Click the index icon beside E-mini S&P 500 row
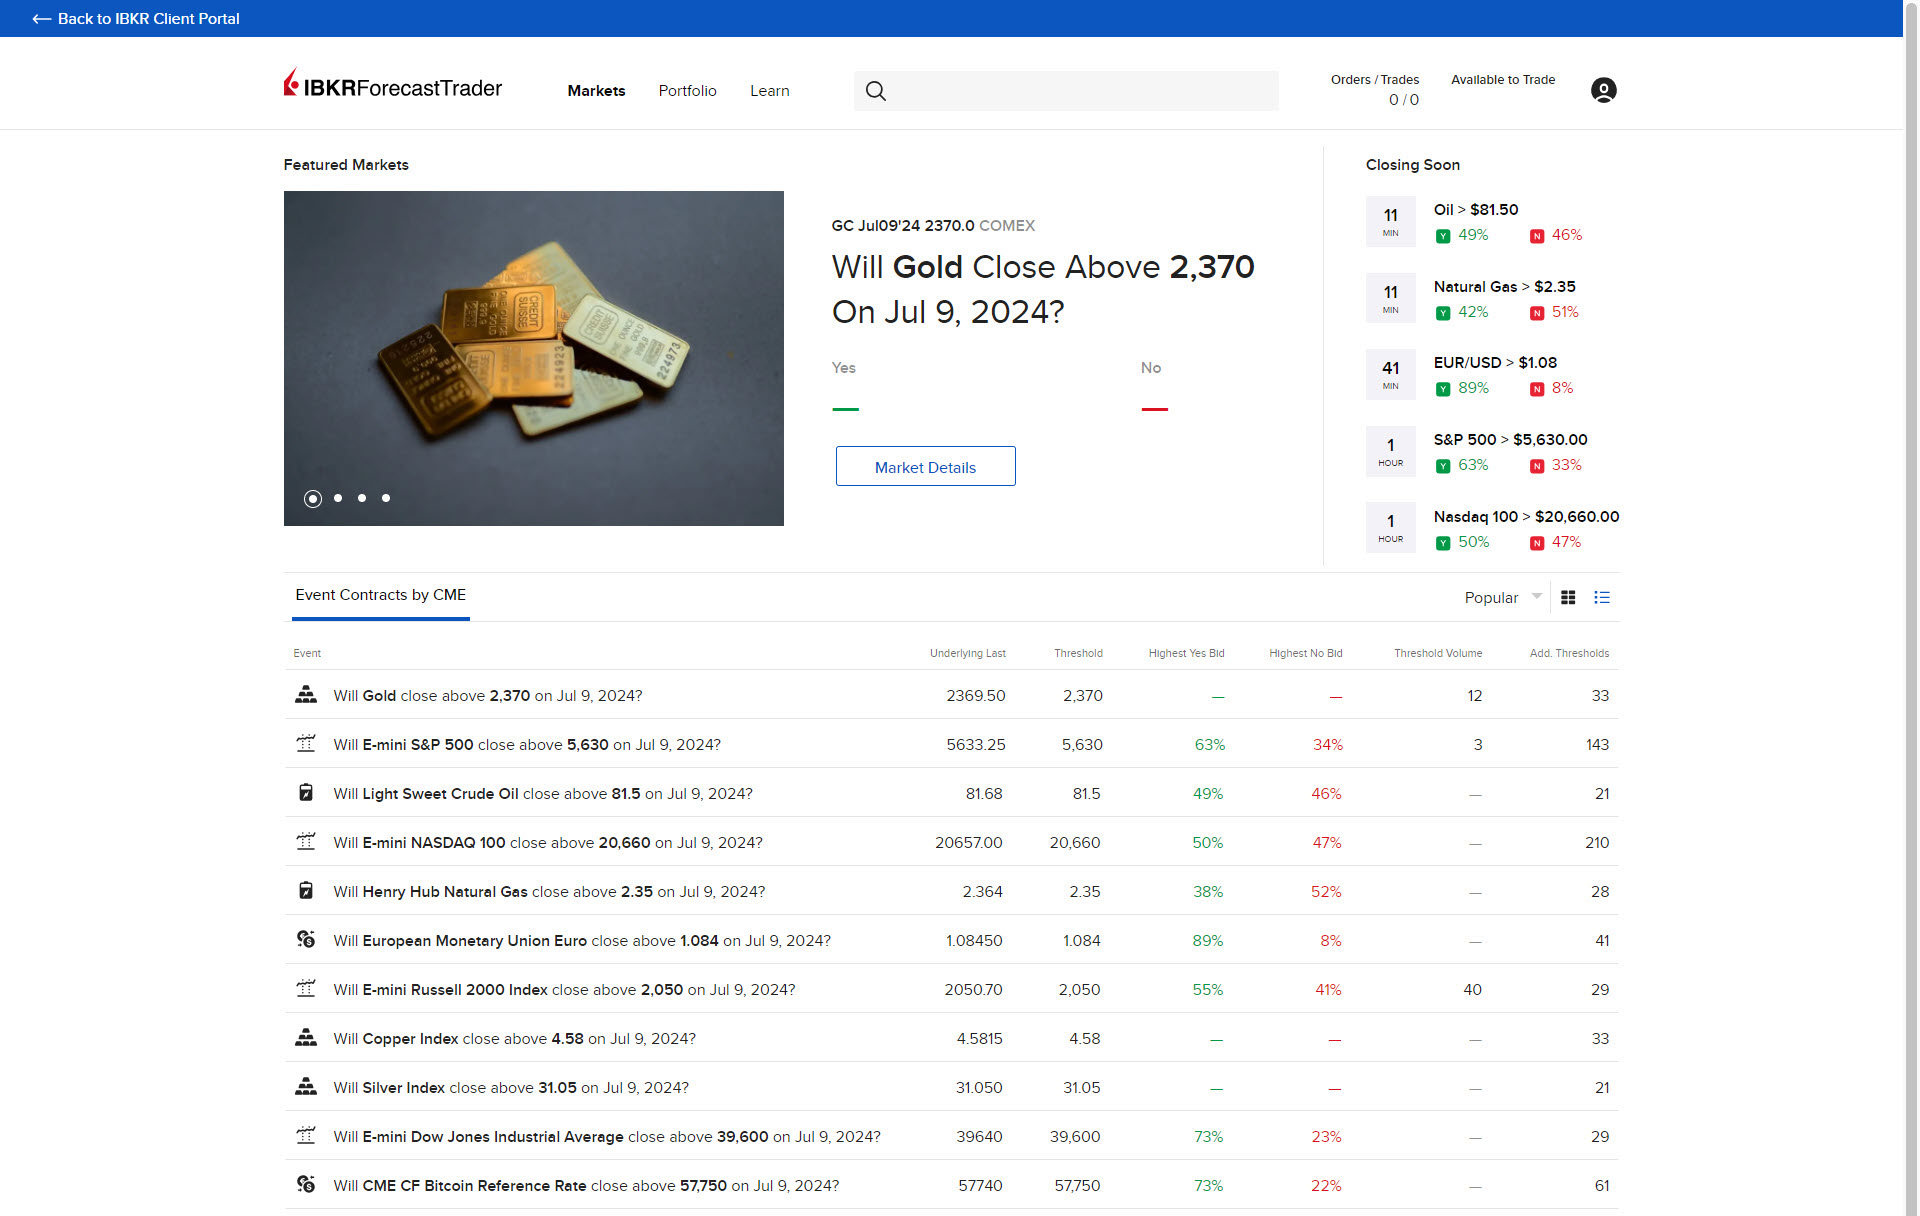Image resolution: width=1920 pixels, height=1216 pixels. pos(306,743)
